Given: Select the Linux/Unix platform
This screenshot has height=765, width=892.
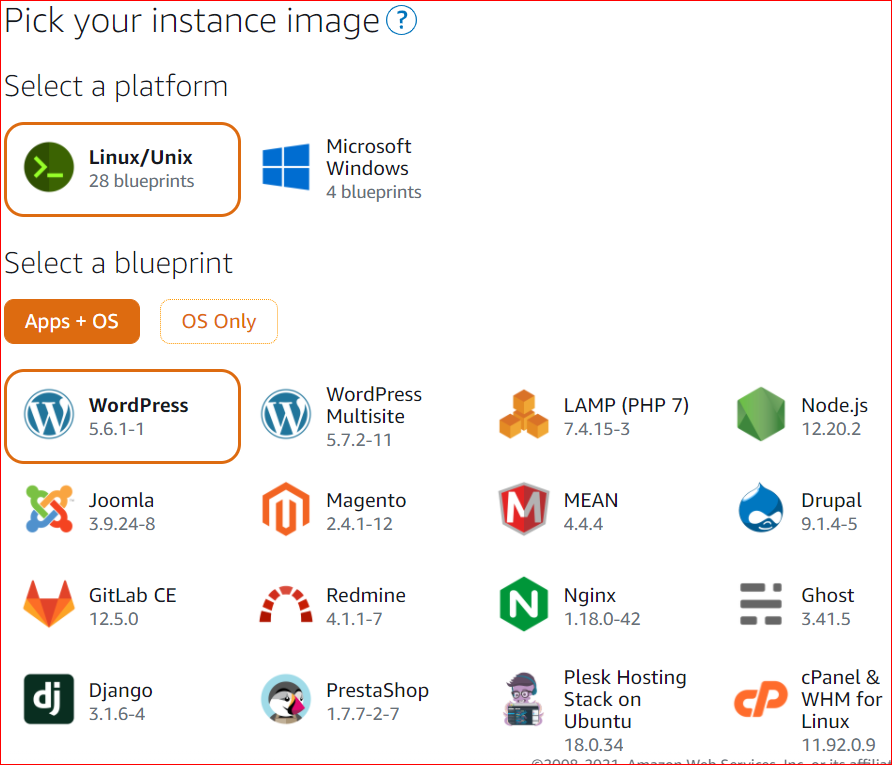Looking at the screenshot, I should click(122, 168).
